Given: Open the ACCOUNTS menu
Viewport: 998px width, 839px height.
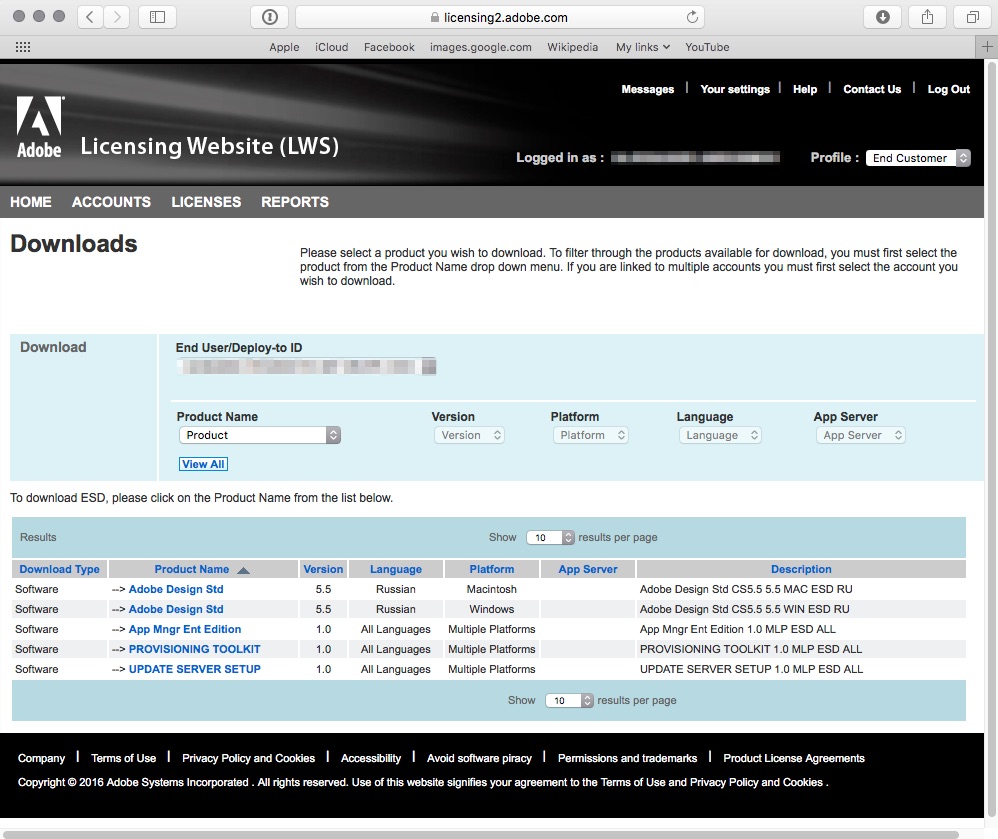Looking at the screenshot, I should click(x=111, y=202).
